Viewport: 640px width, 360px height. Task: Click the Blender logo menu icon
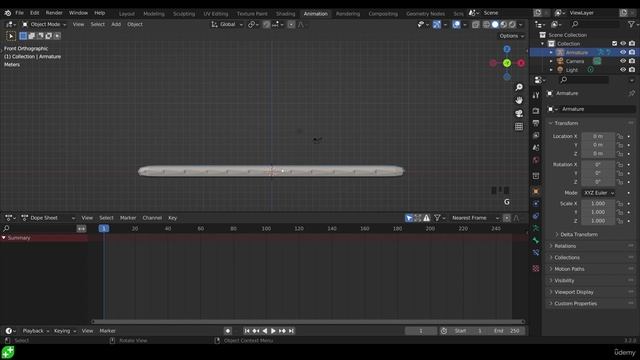(x=8, y=13)
